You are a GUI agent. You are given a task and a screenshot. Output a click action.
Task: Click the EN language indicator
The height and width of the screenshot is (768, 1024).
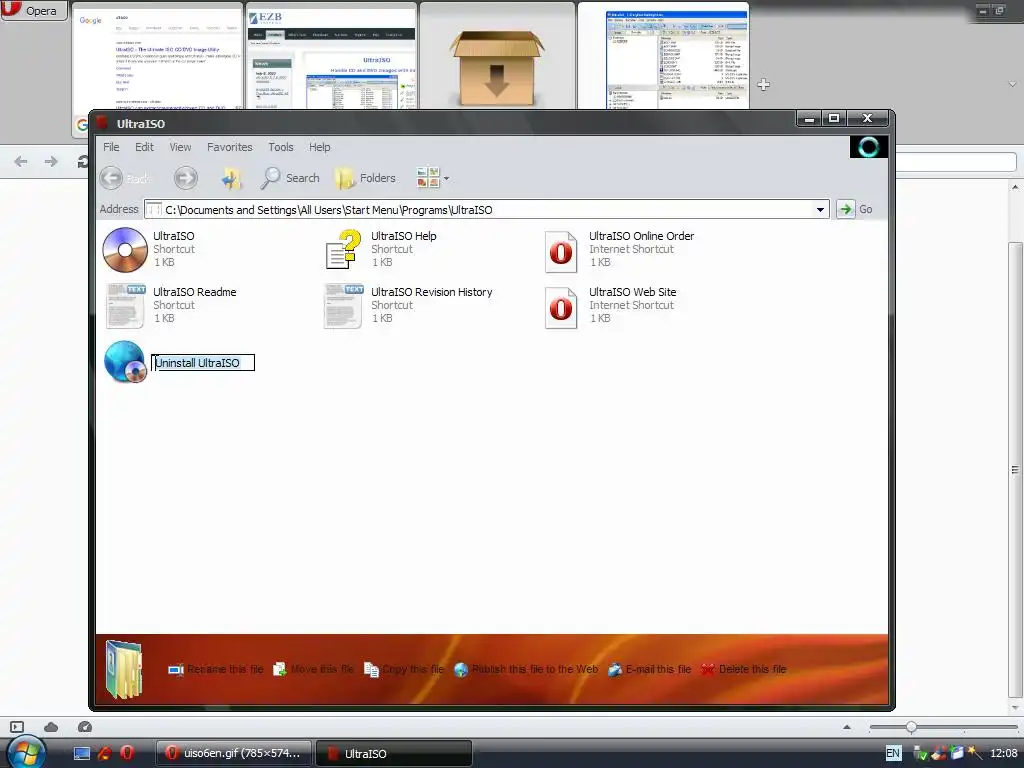893,753
